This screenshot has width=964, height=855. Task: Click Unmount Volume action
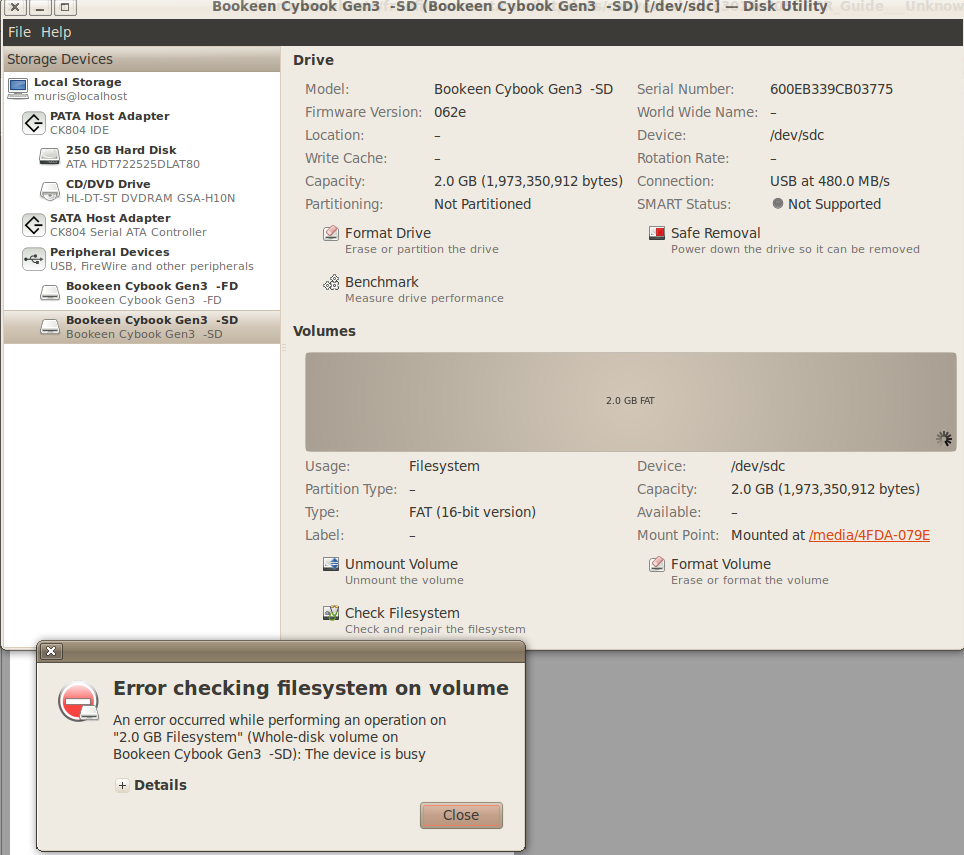click(x=393, y=571)
